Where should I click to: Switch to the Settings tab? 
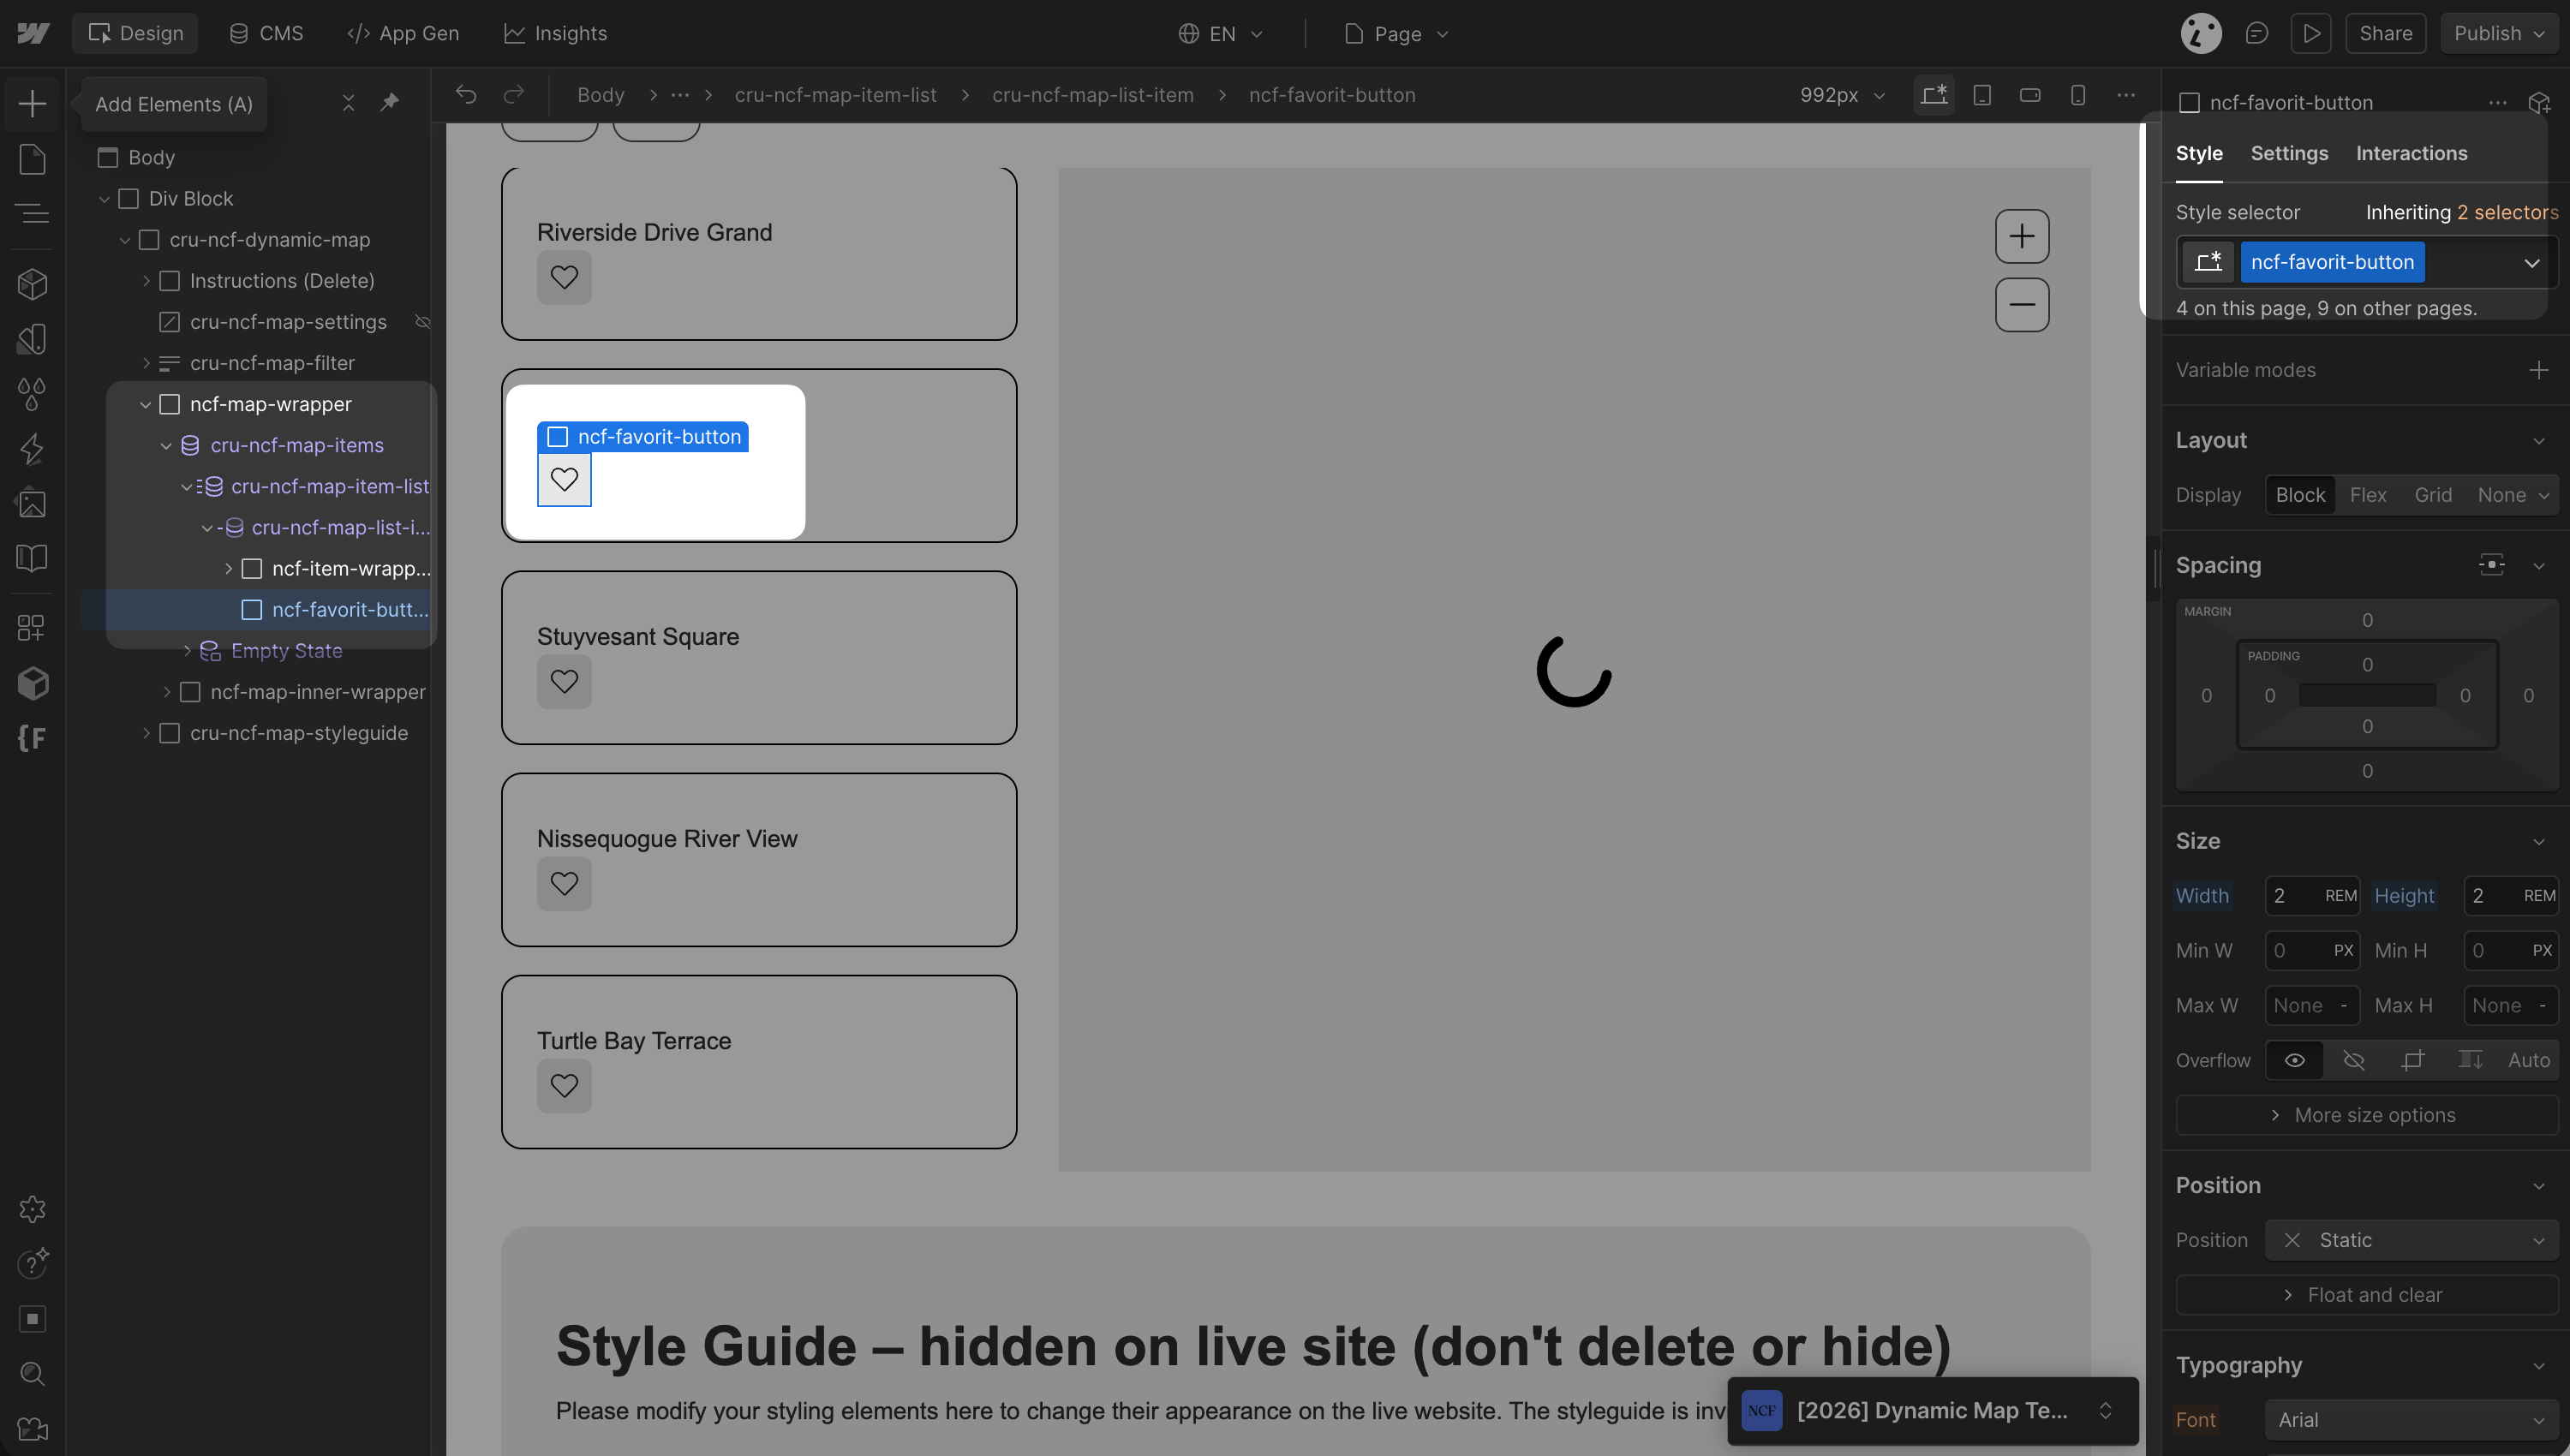point(2289,153)
